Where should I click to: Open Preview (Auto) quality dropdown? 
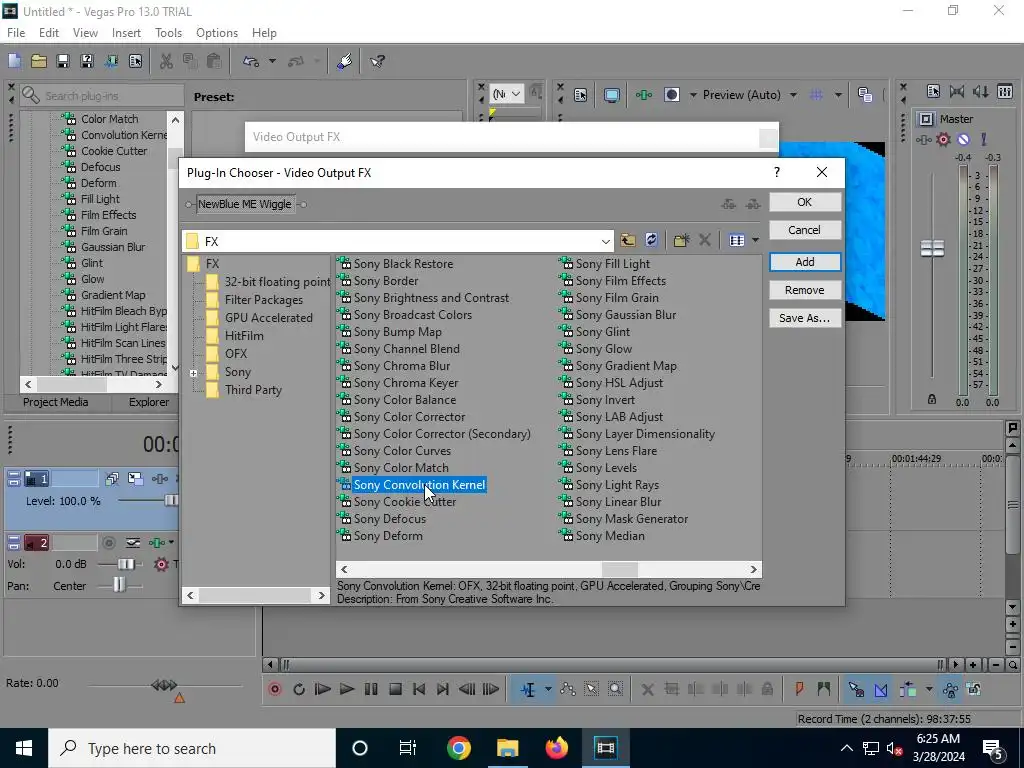point(793,95)
